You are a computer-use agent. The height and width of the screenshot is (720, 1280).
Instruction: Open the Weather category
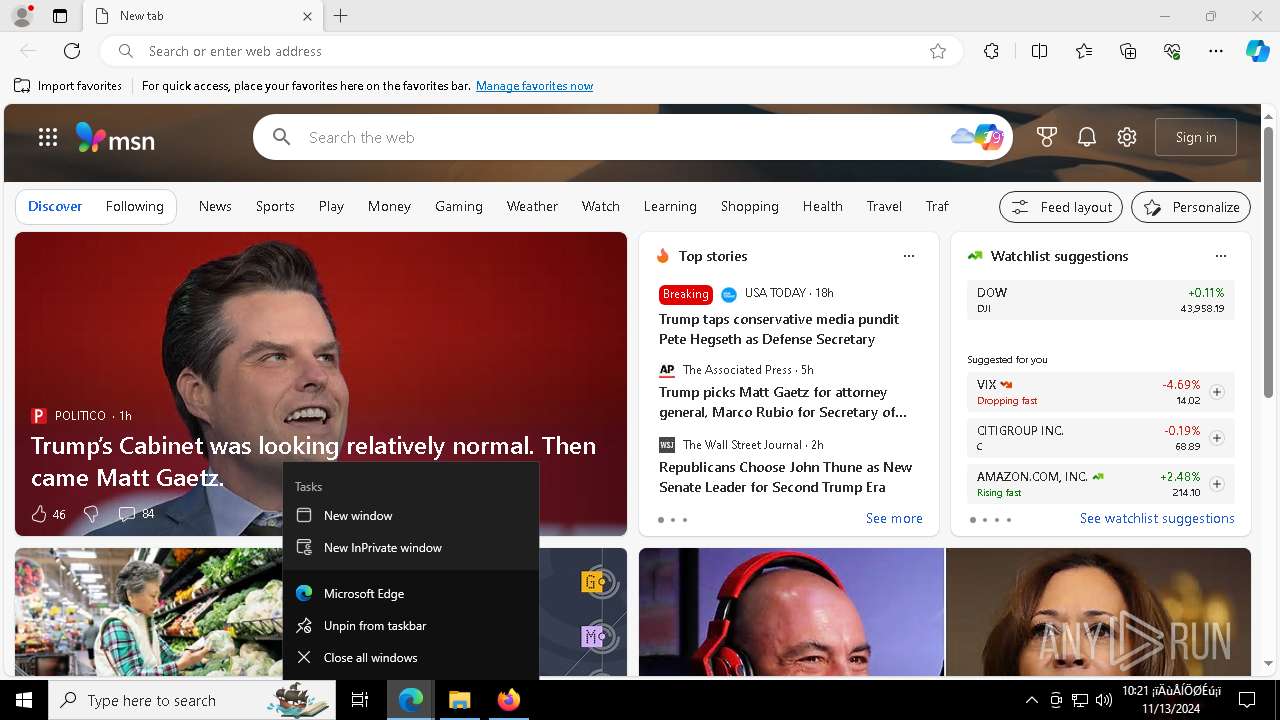532,206
